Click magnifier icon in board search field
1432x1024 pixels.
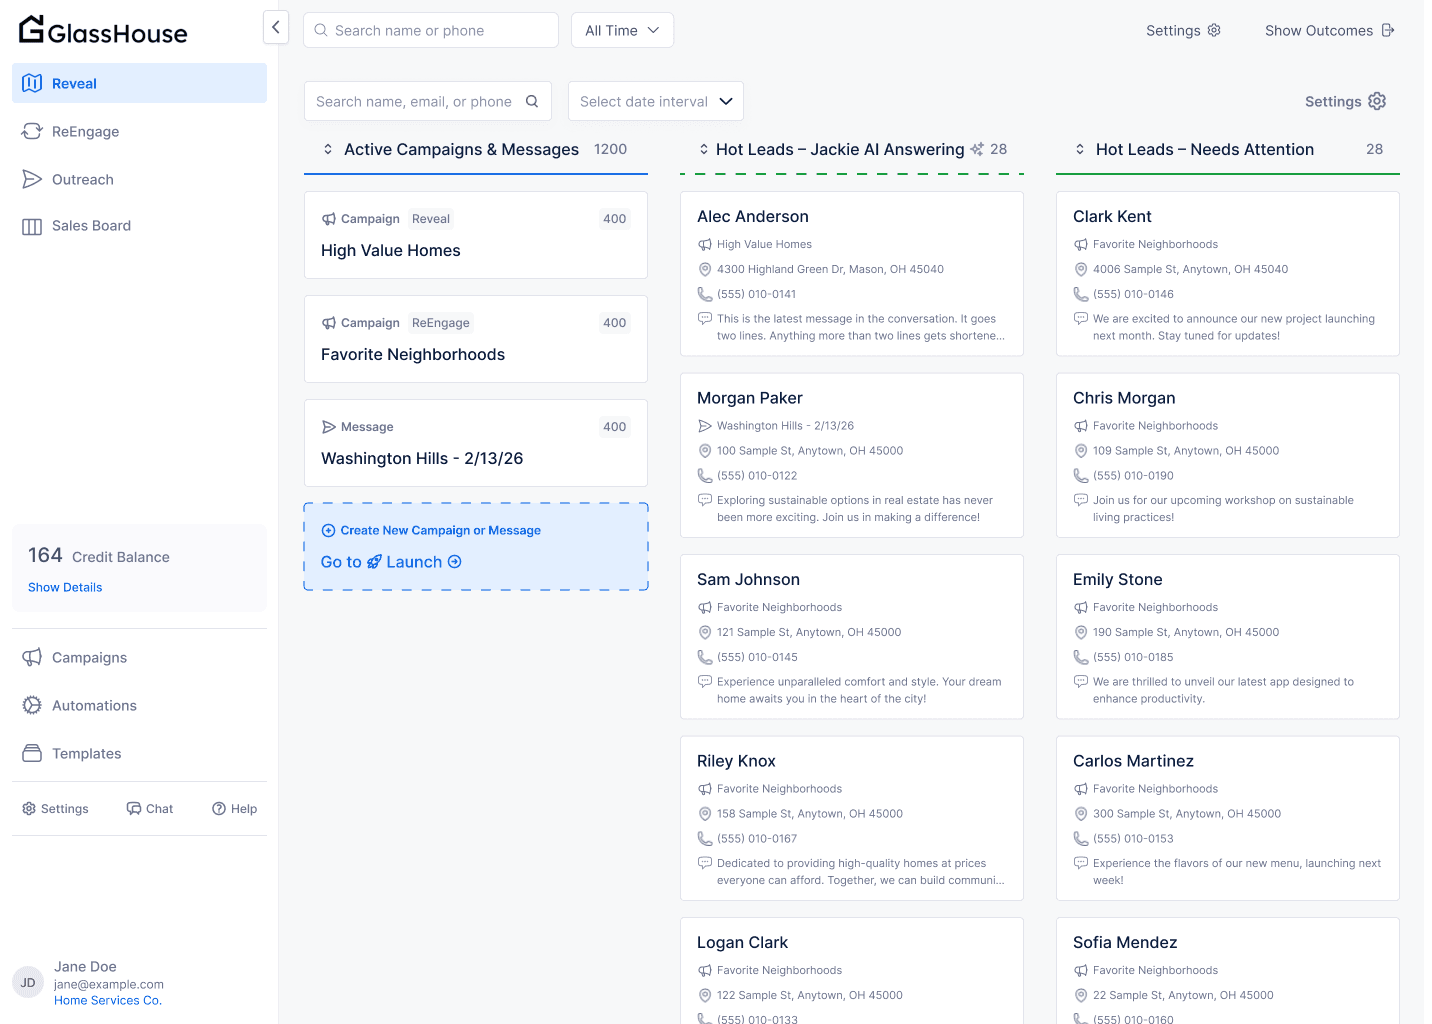click(x=532, y=101)
